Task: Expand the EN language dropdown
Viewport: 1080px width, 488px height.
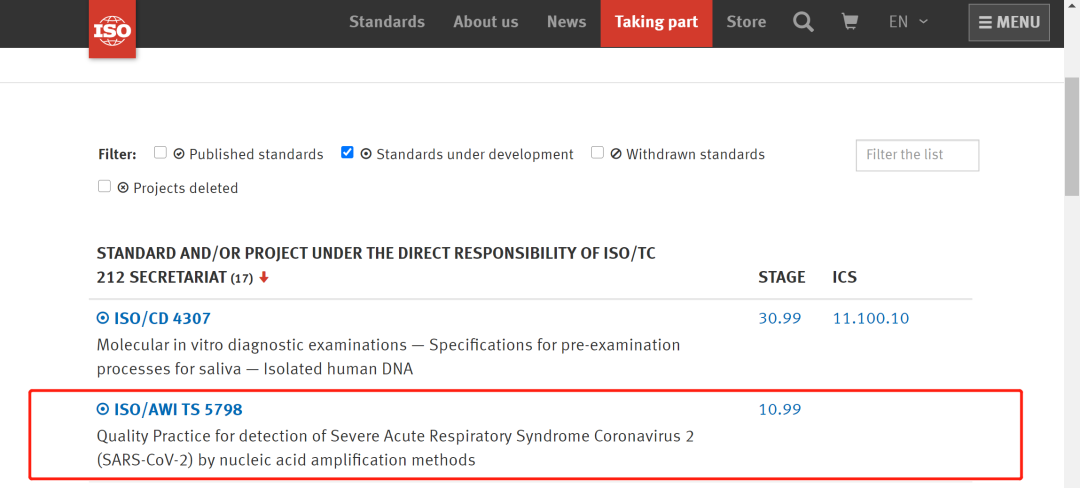Action: (x=908, y=22)
